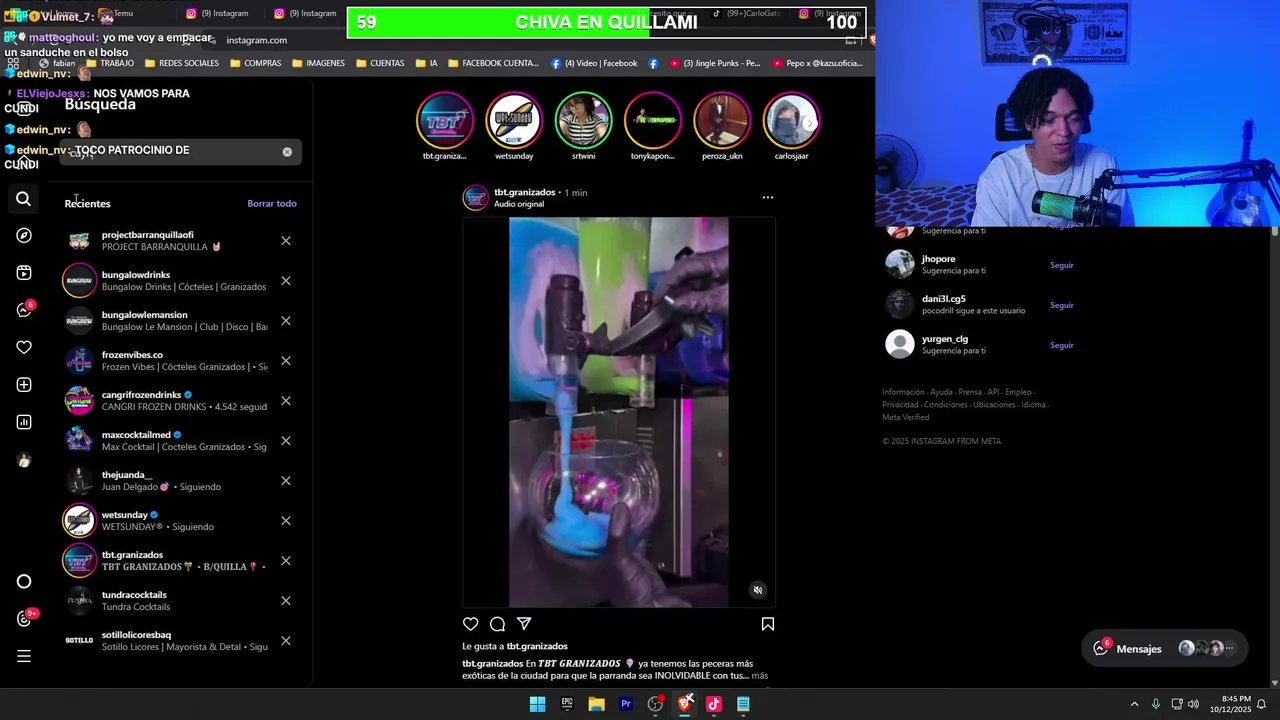Remove maxcocktailmed from recent searches
Image resolution: width=1280 pixels, height=720 pixels.
[286, 441]
